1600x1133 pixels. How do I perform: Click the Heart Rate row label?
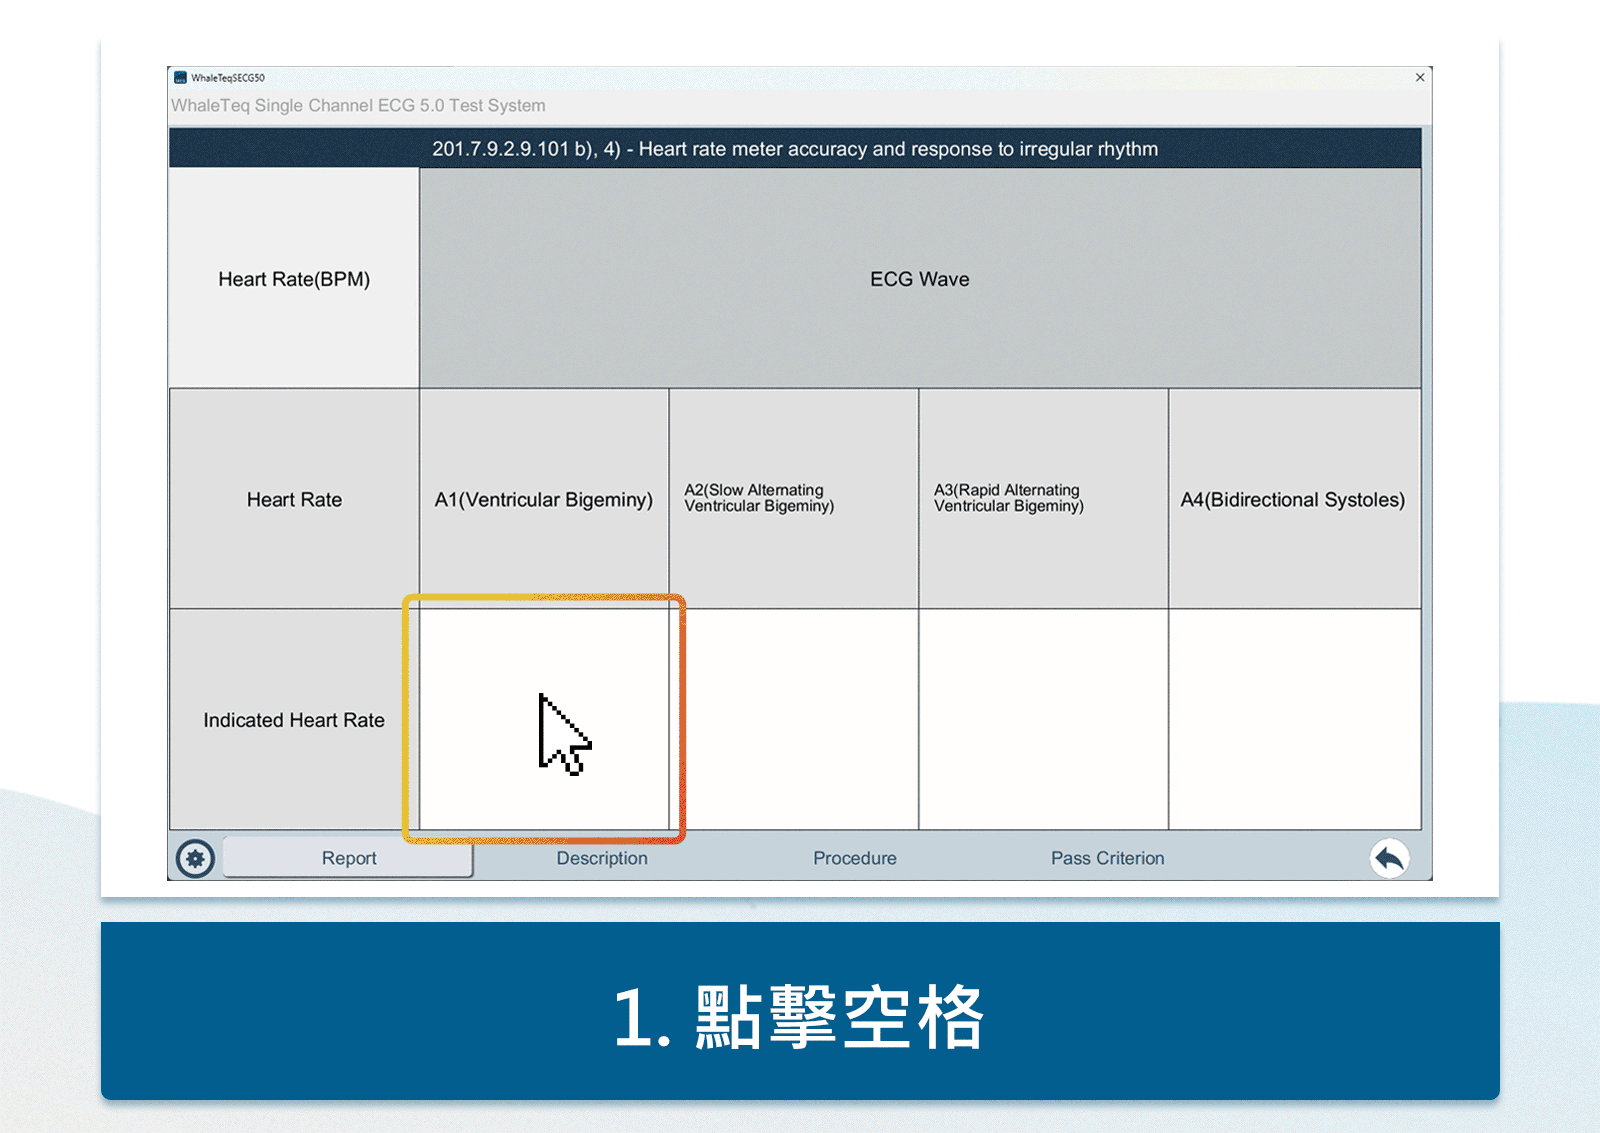pyautogui.click(x=294, y=499)
